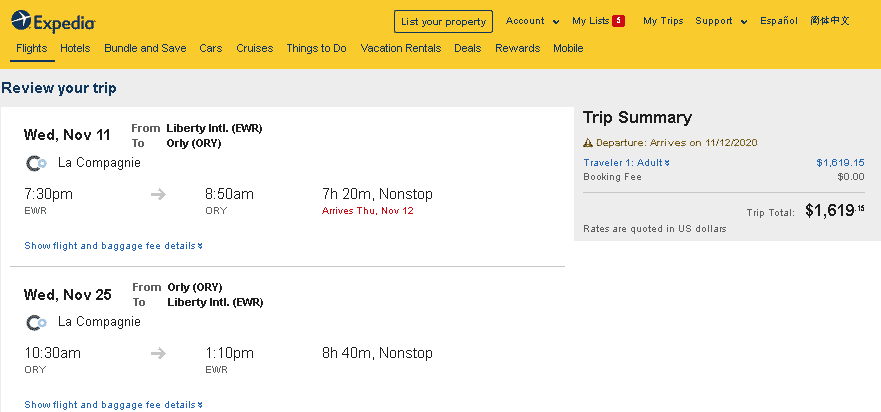Click the La Compagnie airline logo for outbound flight
Viewport: 881px width, 412px height.
pos(36,163)
